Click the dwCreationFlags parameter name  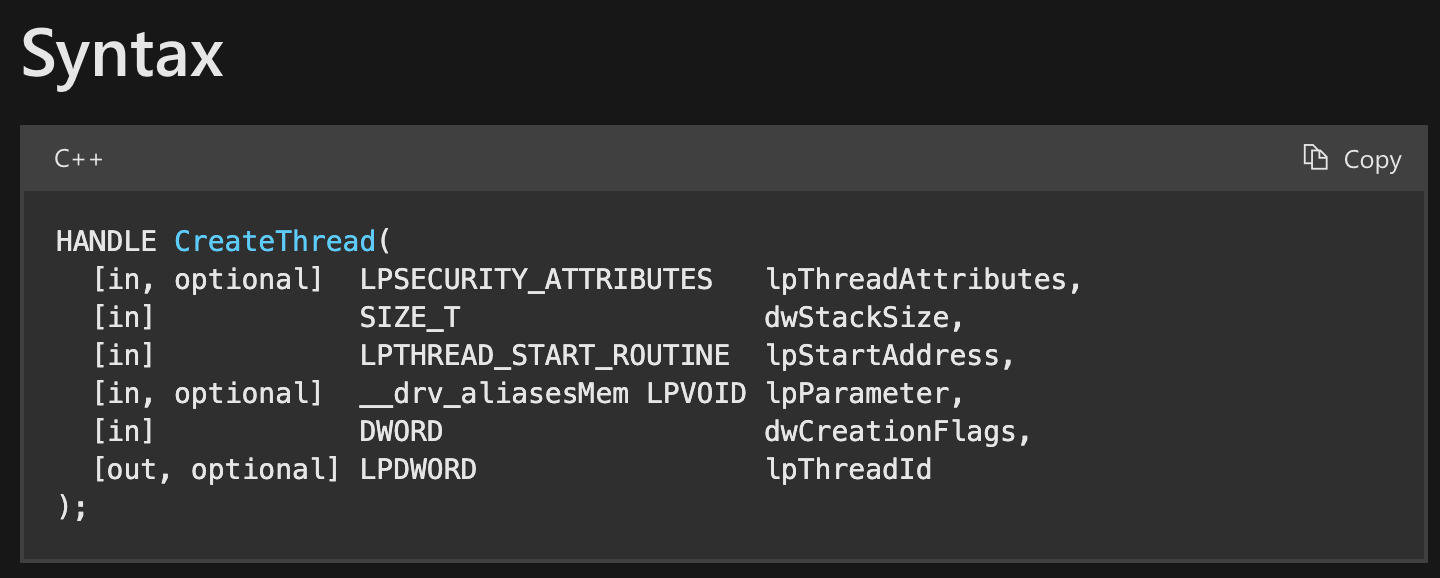coord(890,432)
